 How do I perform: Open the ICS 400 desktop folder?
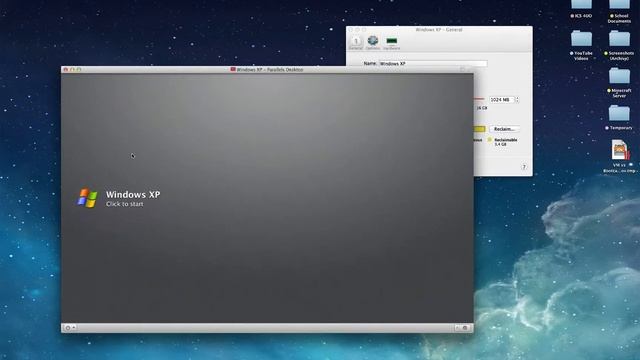[x=582, y=9]
